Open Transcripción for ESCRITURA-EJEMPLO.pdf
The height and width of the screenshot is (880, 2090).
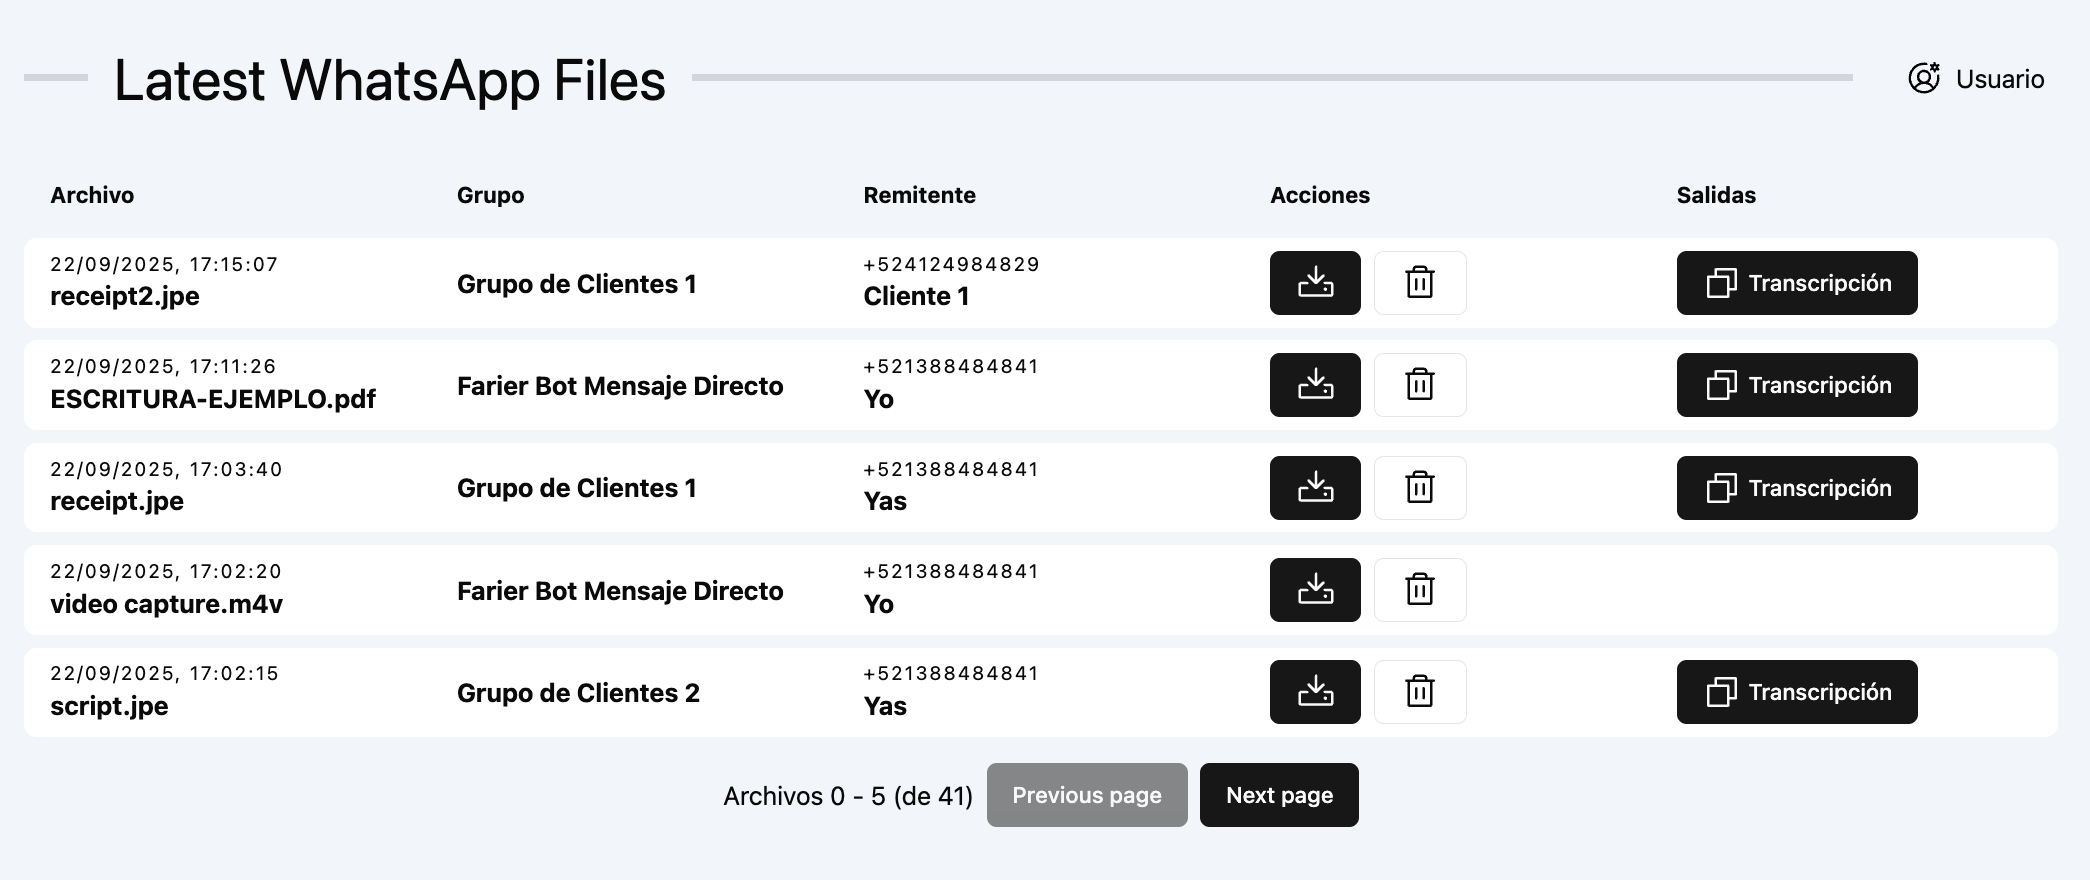click(1796, 385)
